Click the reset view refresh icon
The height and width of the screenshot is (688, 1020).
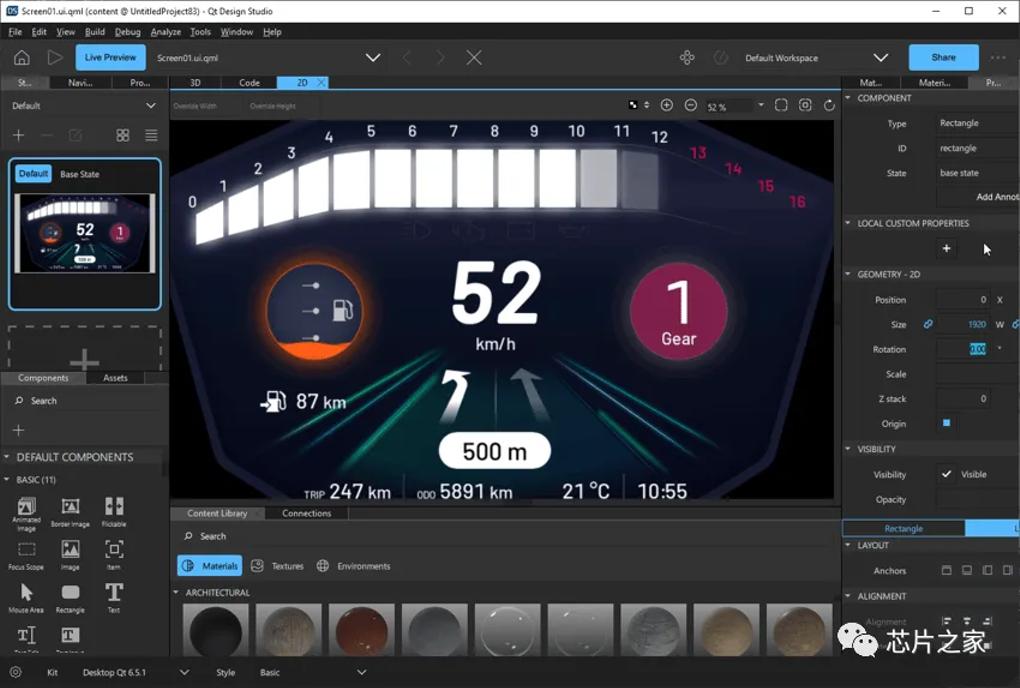[x=829, y=105]
